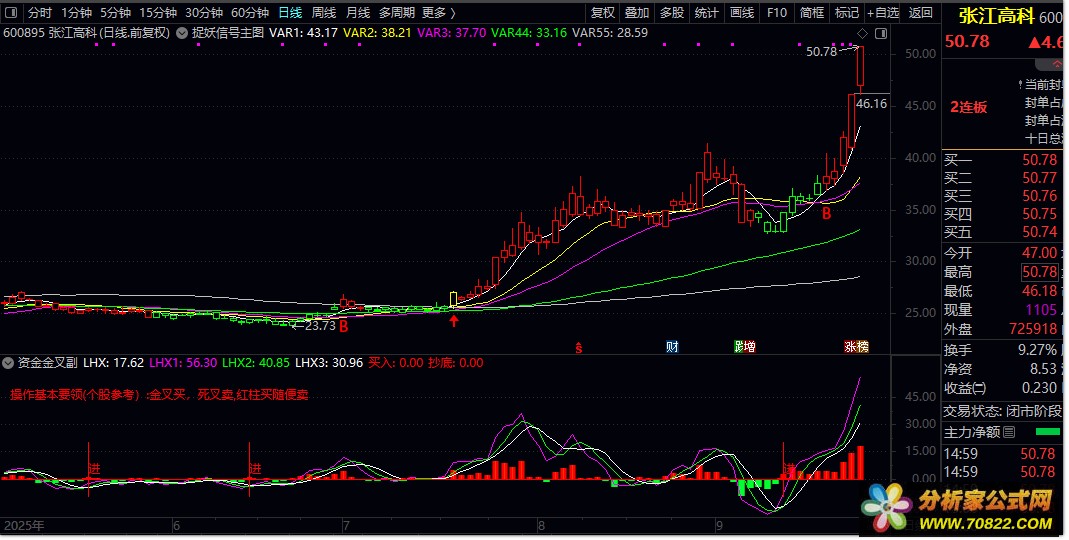Image resolution: width=1069 pixels, height=540 pixels.
Task: Expand the 资金金叉副 indicator dropdown
Action: coord(9,363)
